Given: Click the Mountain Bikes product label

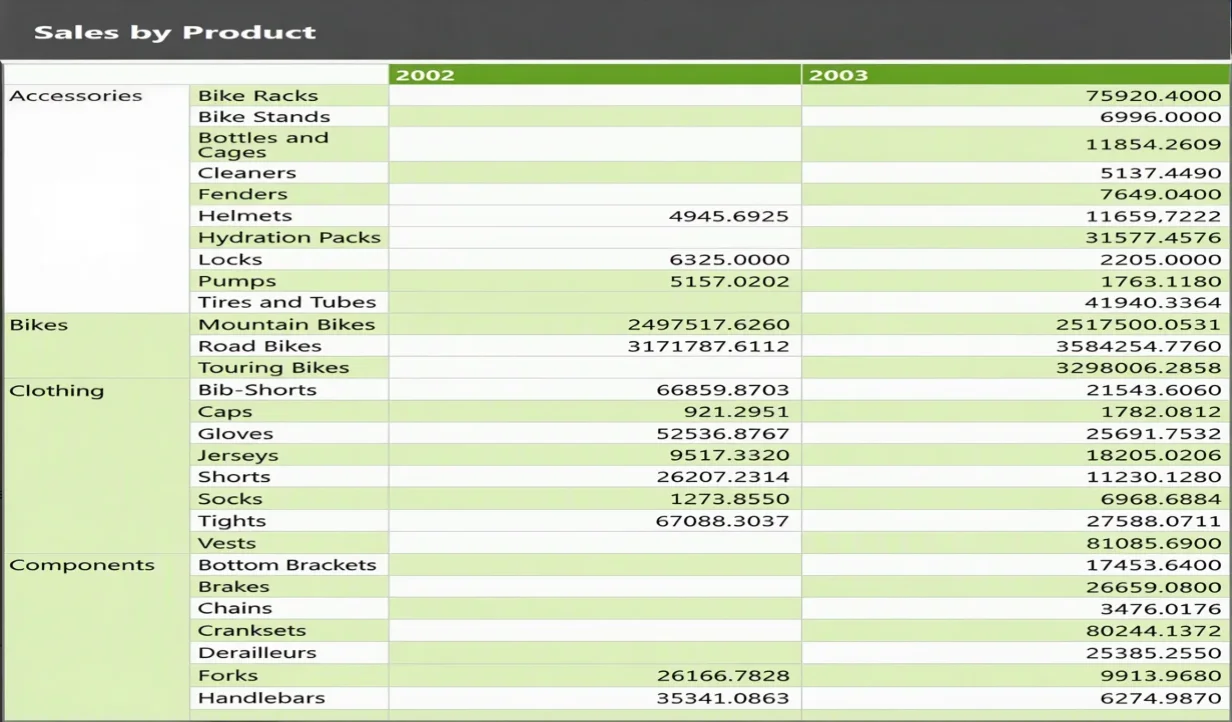Looking at the screenshot, I should (286, 325).
